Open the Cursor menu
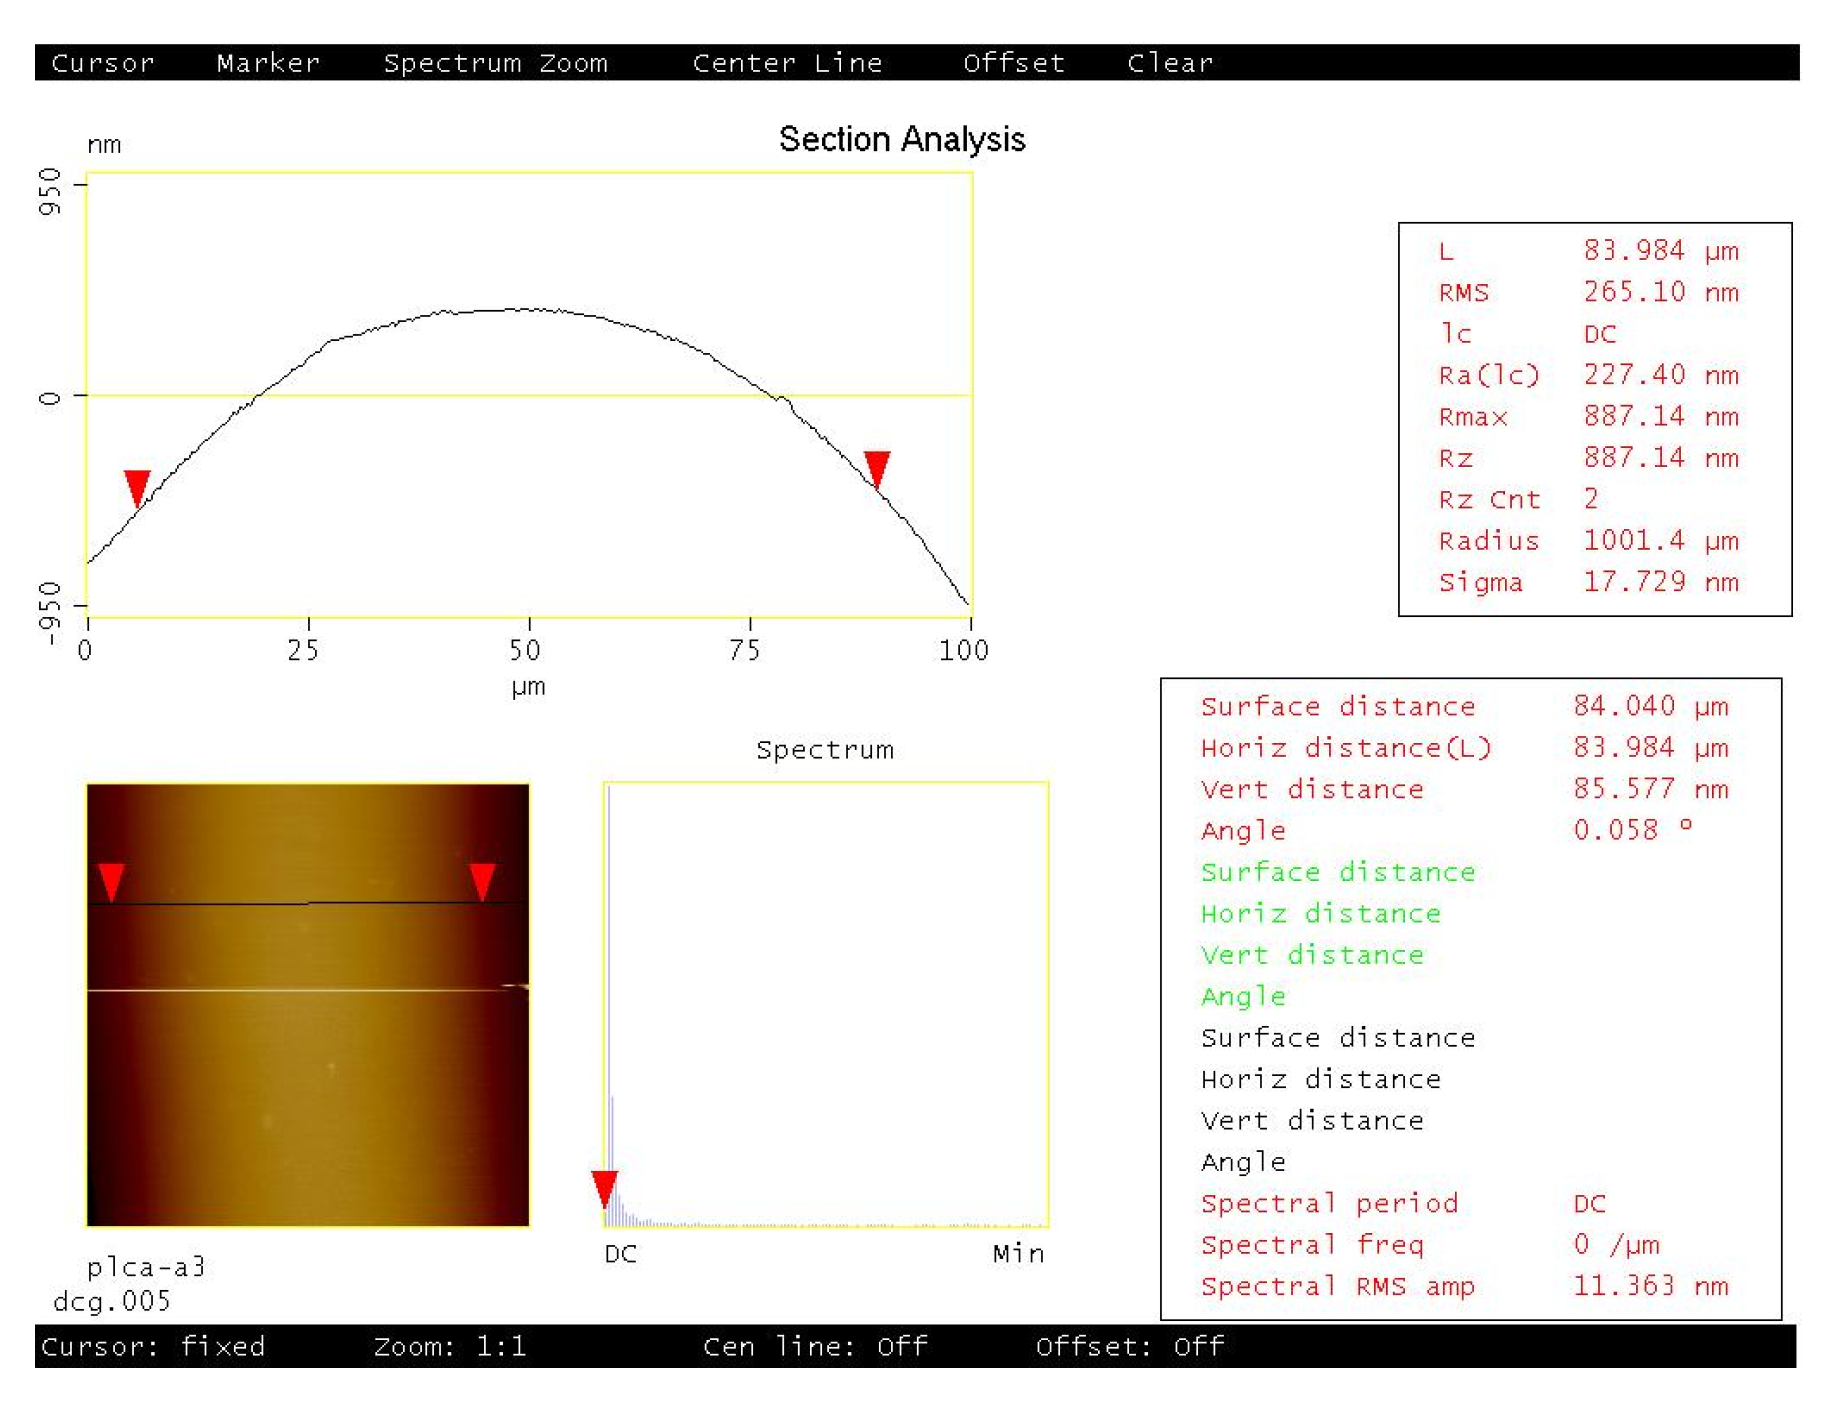1839x1413 pixels. coord(103,63)
